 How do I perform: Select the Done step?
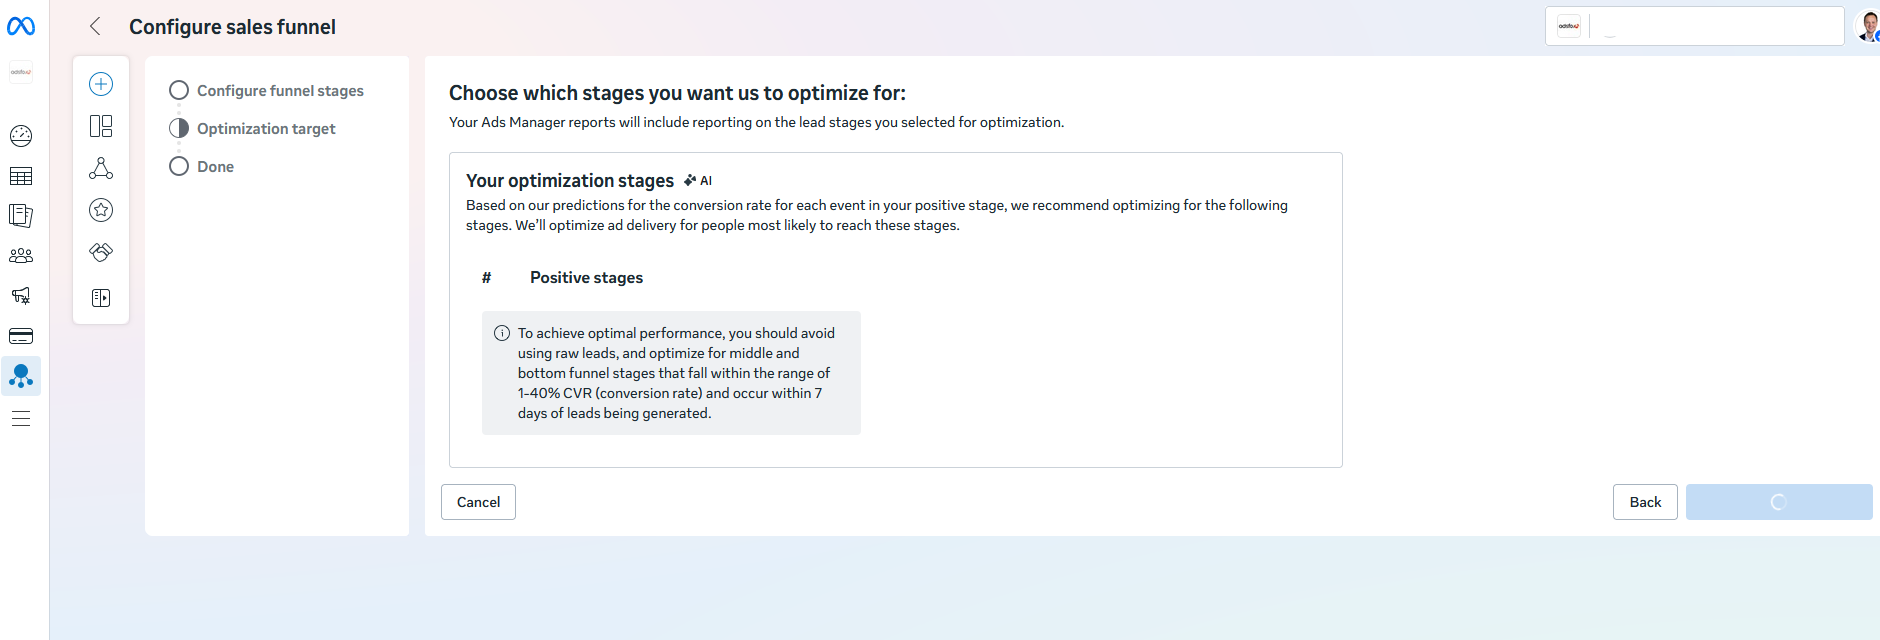215,167
